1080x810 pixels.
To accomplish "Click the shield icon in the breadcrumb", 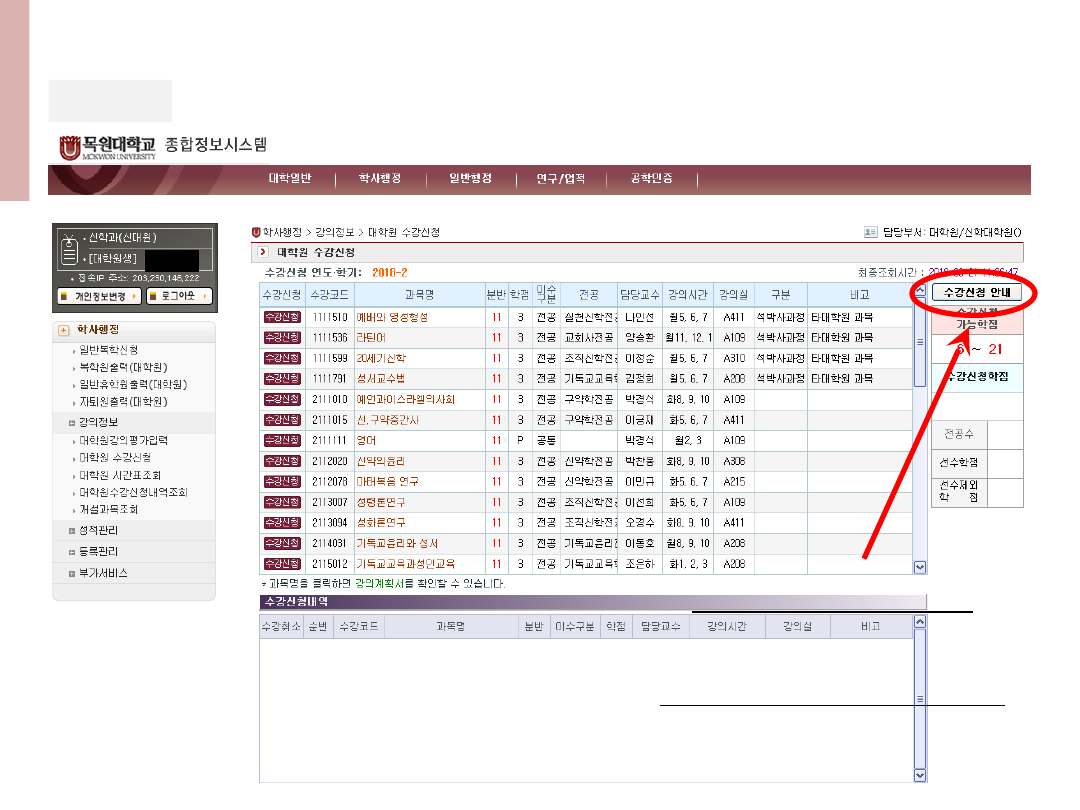I will 256,232.
